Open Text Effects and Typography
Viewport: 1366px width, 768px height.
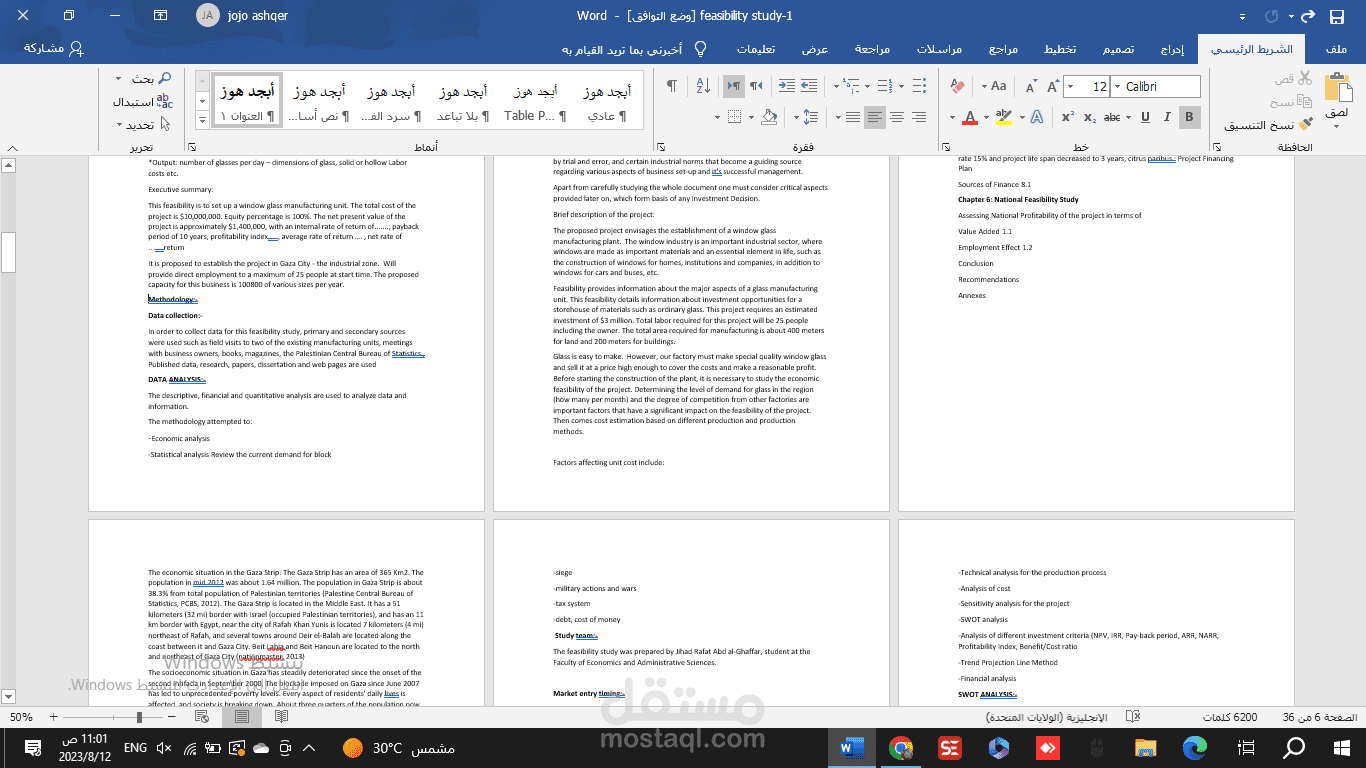point(1037,117)
